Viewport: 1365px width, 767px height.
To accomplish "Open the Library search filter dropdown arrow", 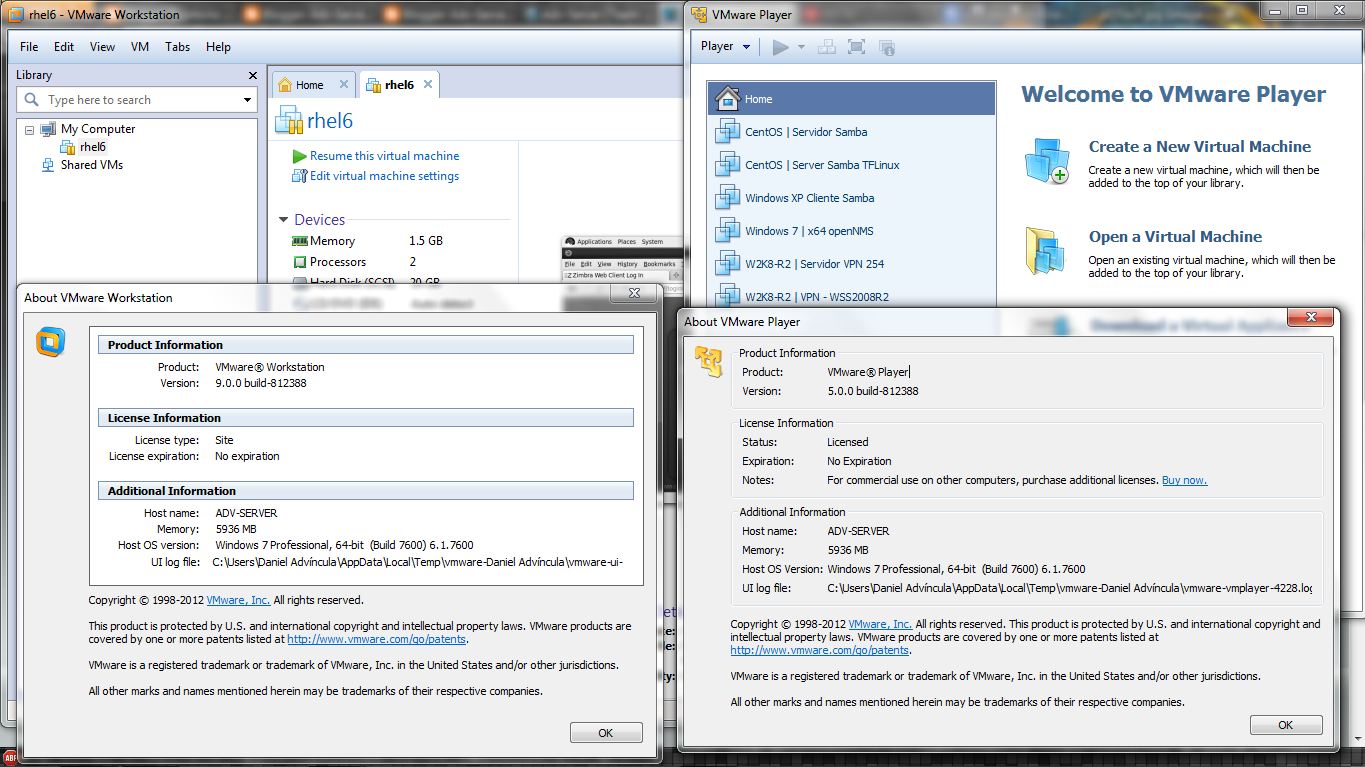I will coord(248,100).
